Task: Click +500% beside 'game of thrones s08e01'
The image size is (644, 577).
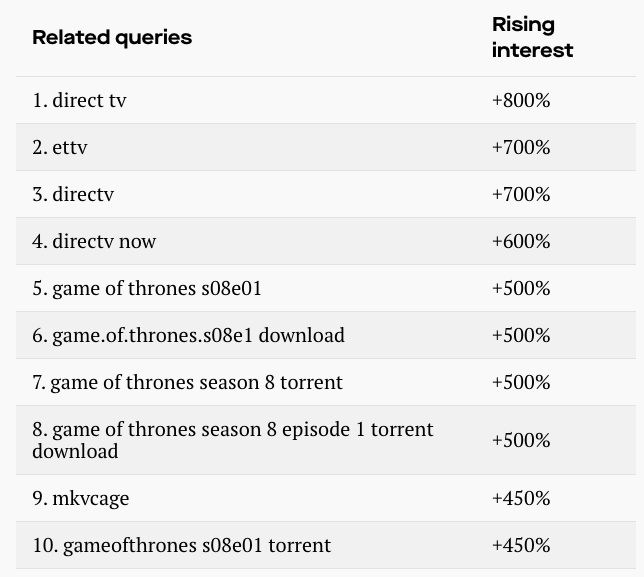Action: click(x=521, y=288)
